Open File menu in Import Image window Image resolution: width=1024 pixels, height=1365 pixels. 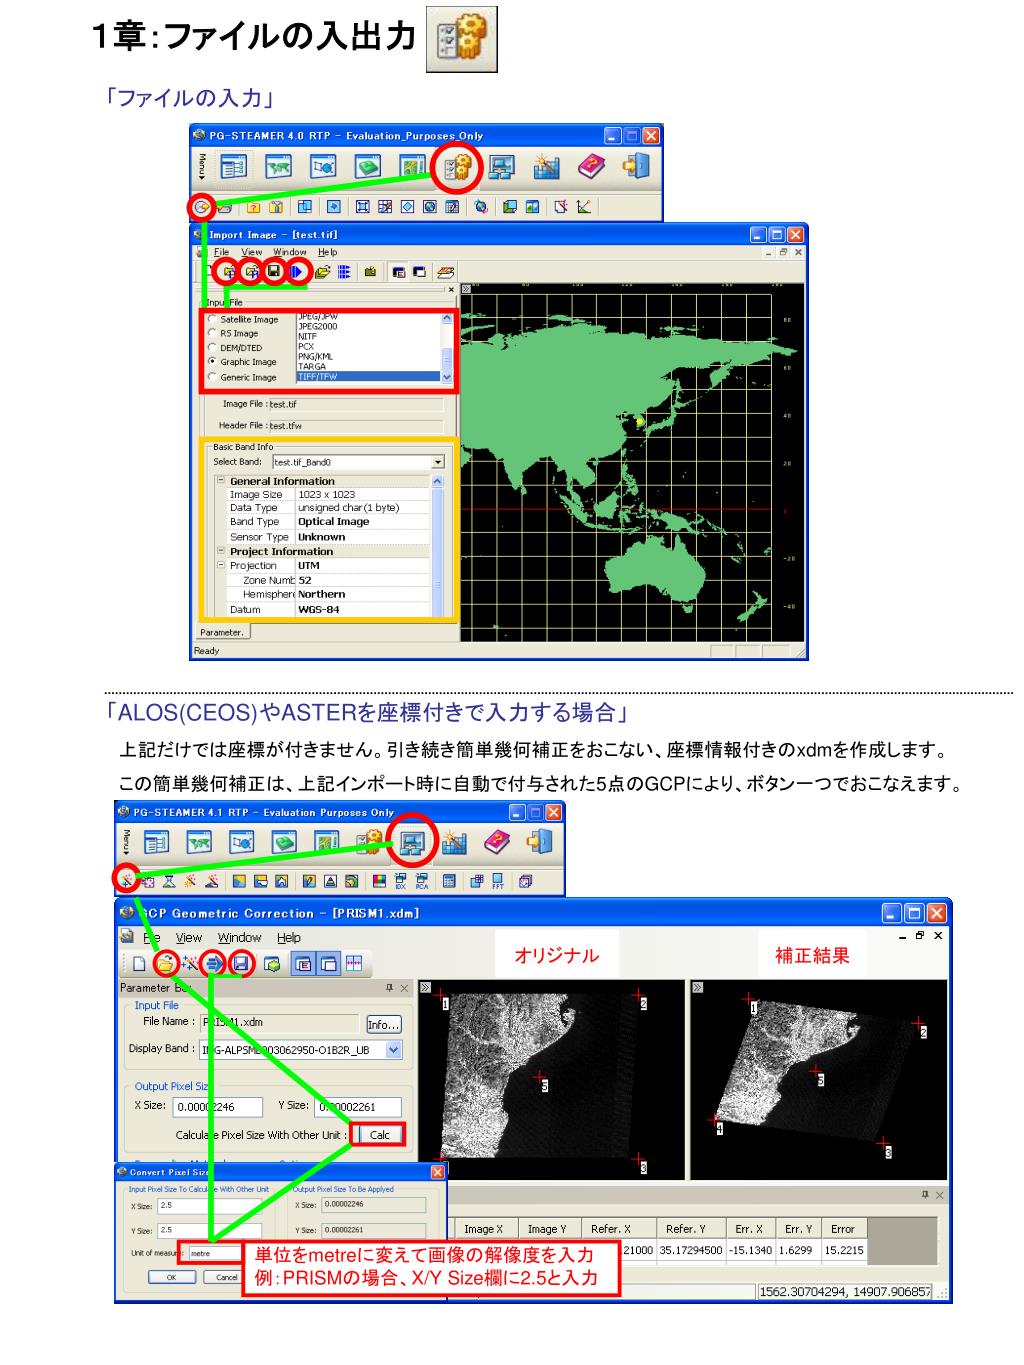(221, 252)
